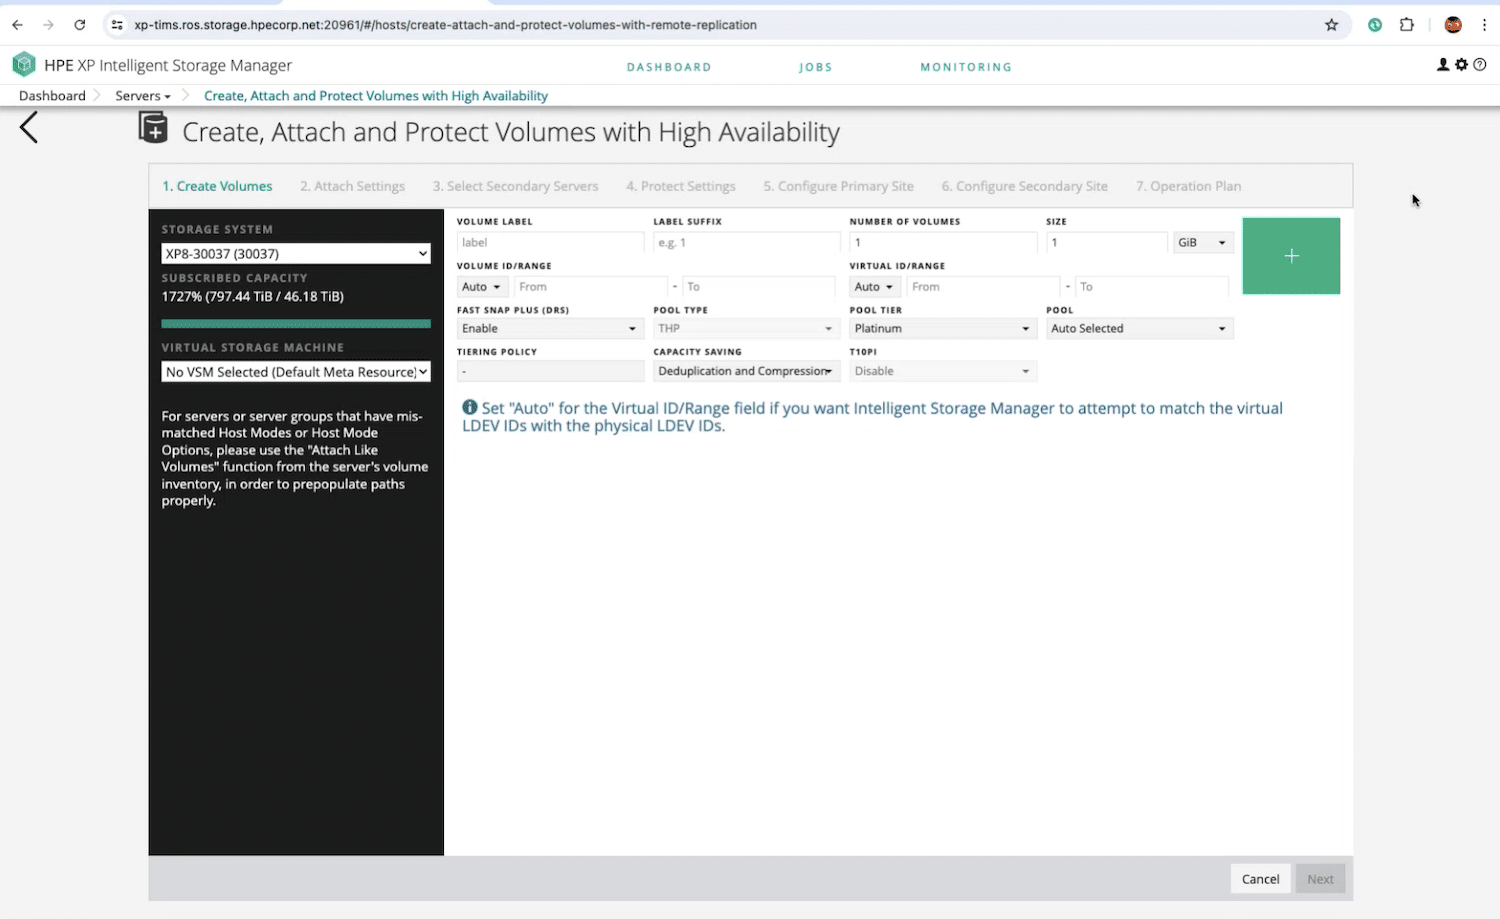Click the Volume ID To field

759,287
